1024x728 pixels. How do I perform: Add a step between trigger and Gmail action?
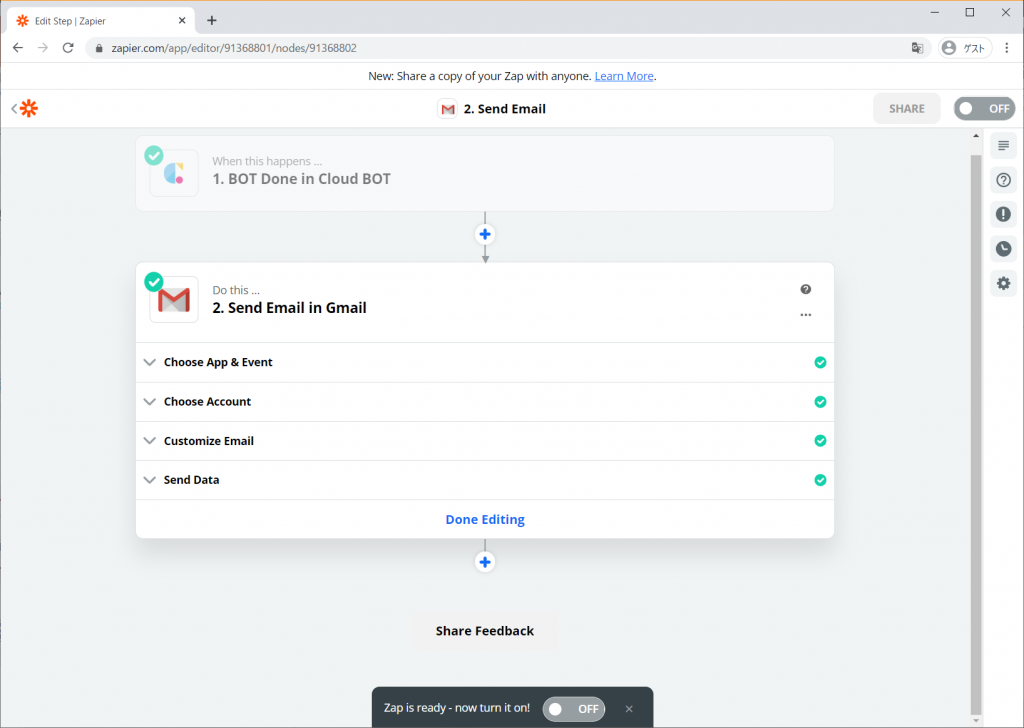click(x=485, y=234)
